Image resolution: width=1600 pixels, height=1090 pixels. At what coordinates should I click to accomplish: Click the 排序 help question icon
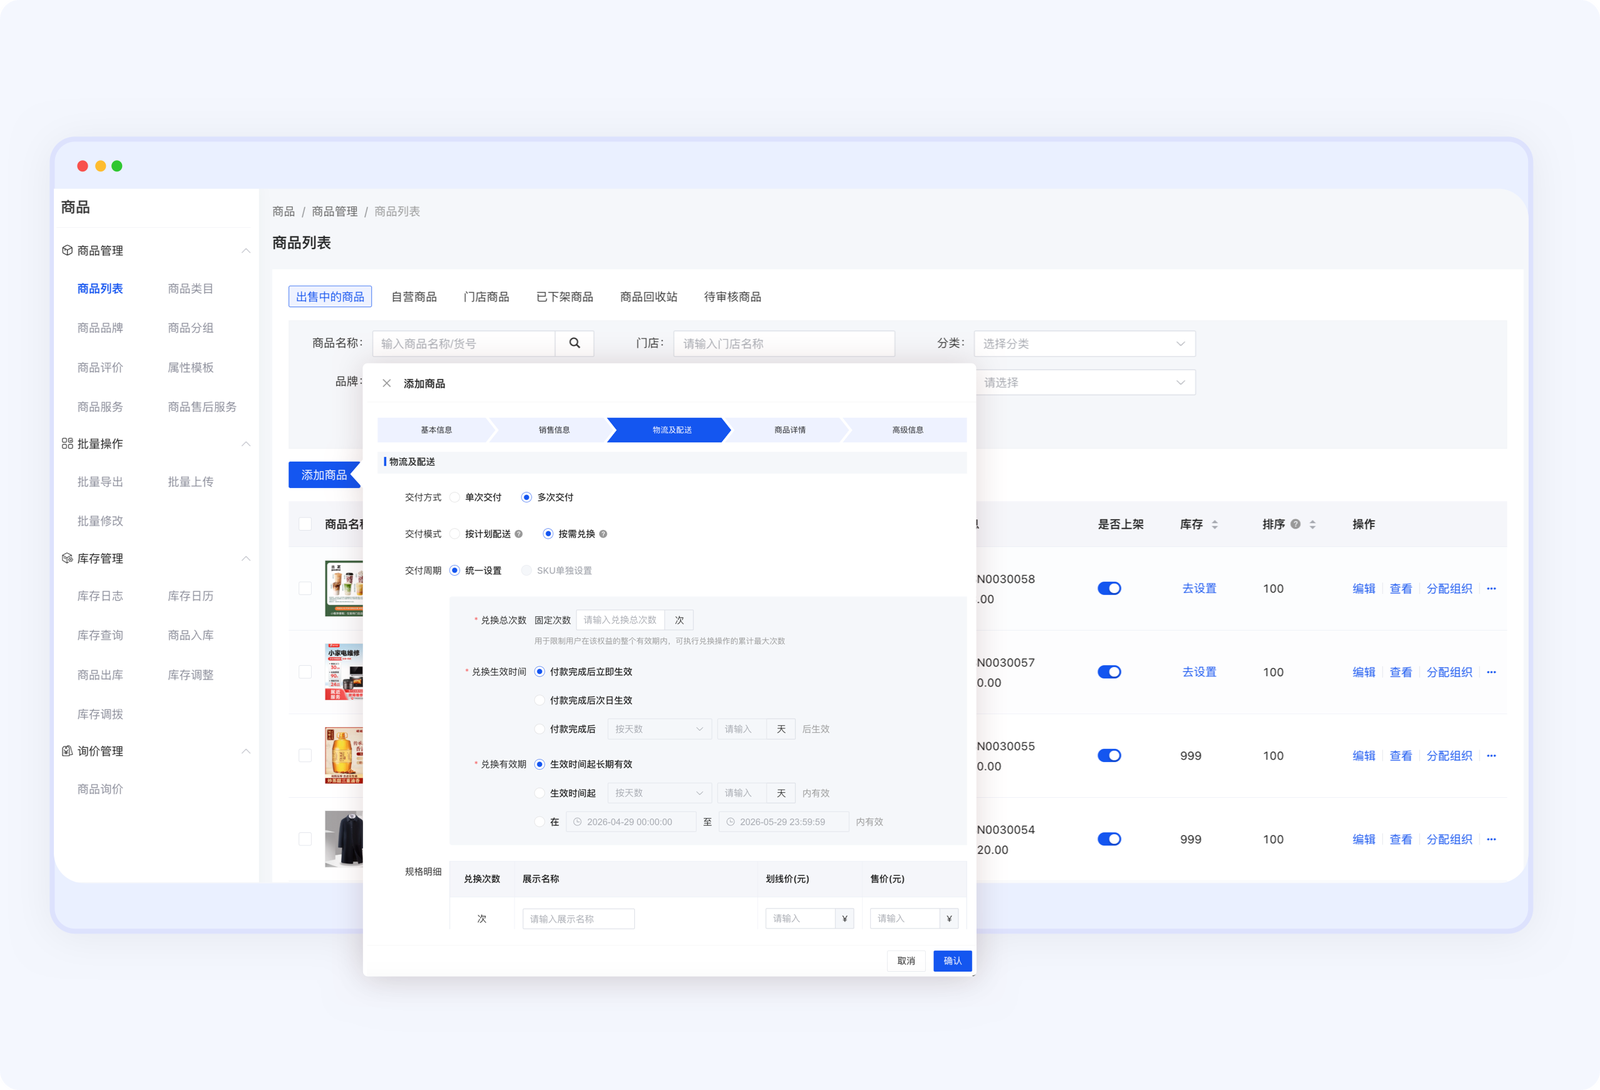[1295, 524]
